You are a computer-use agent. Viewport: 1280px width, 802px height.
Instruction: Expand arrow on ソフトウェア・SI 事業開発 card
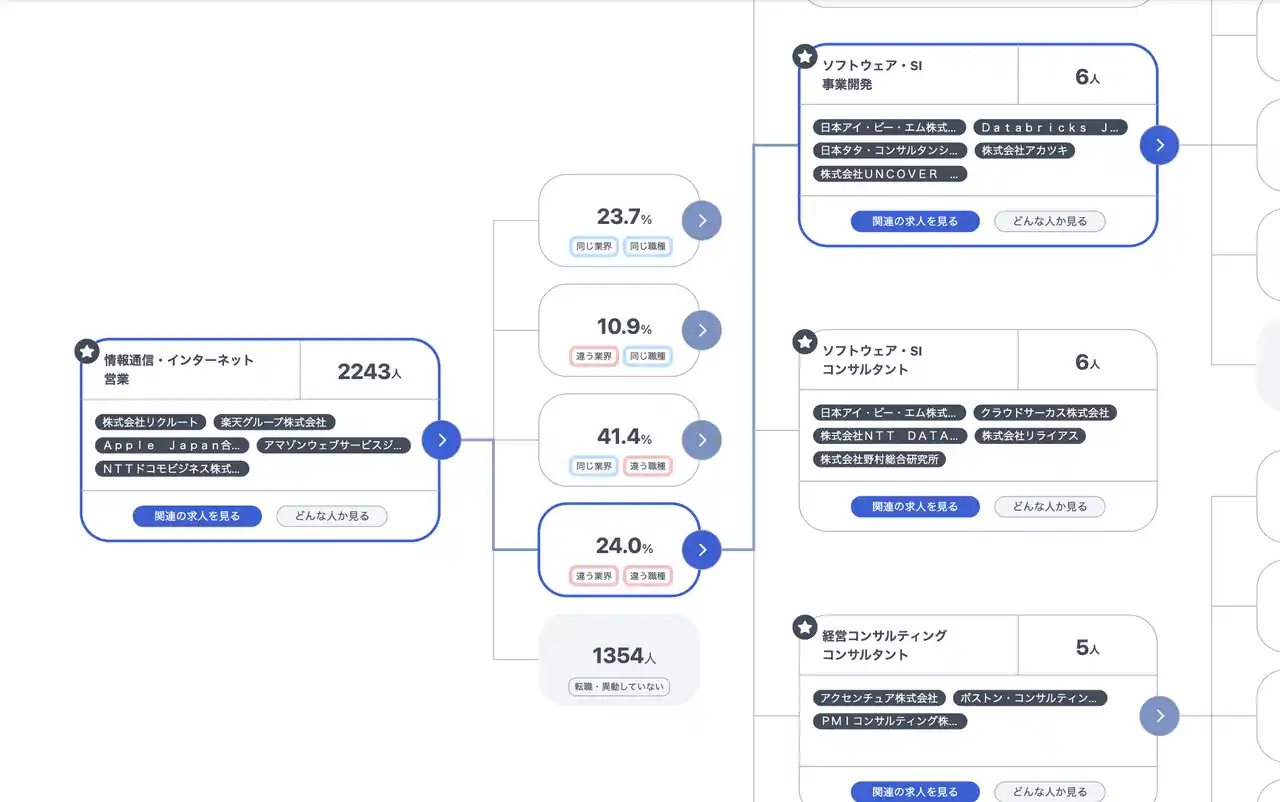coord(1159,145)
